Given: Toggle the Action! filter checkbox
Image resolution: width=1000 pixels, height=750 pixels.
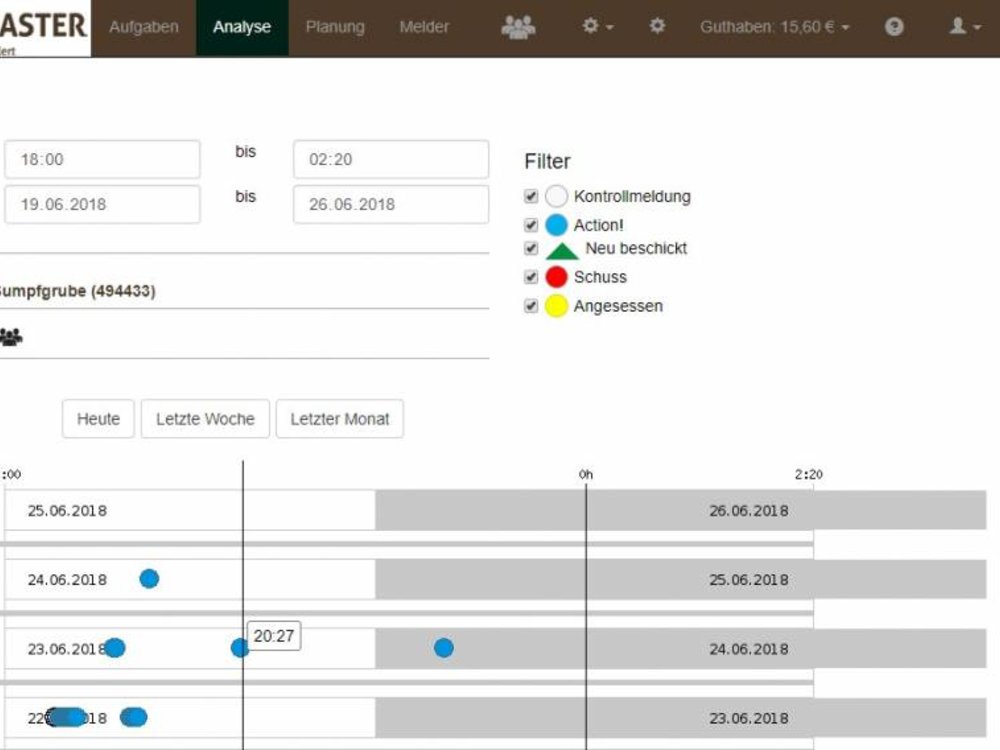Looking at the screenshot, I should click(x=531, y=225).
